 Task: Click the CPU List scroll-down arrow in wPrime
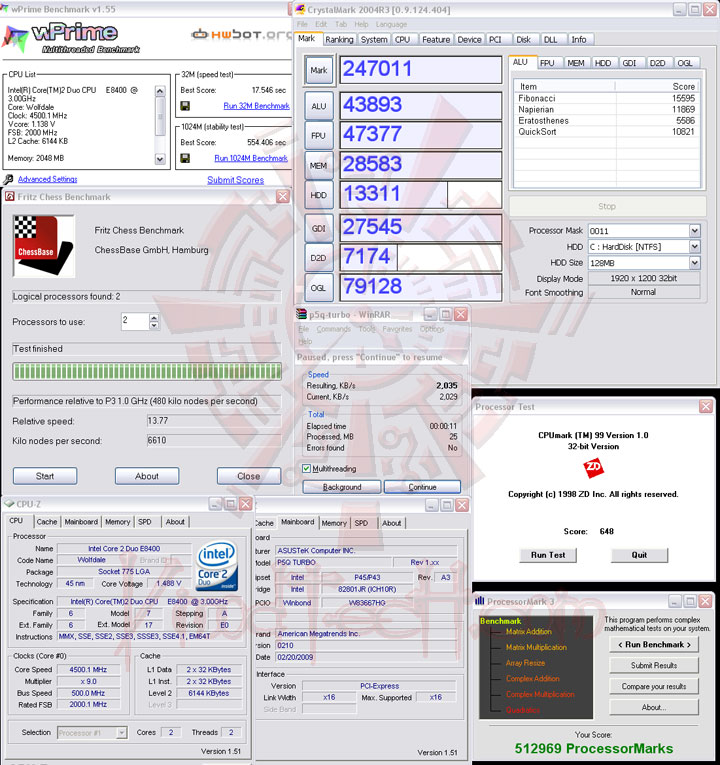(x=160, y=159)
